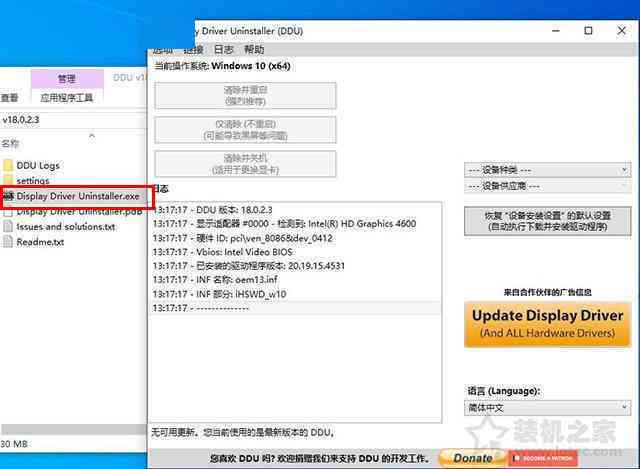
Task: Click the Update Display Driver ad banner
Action: [x=547, y=325]
